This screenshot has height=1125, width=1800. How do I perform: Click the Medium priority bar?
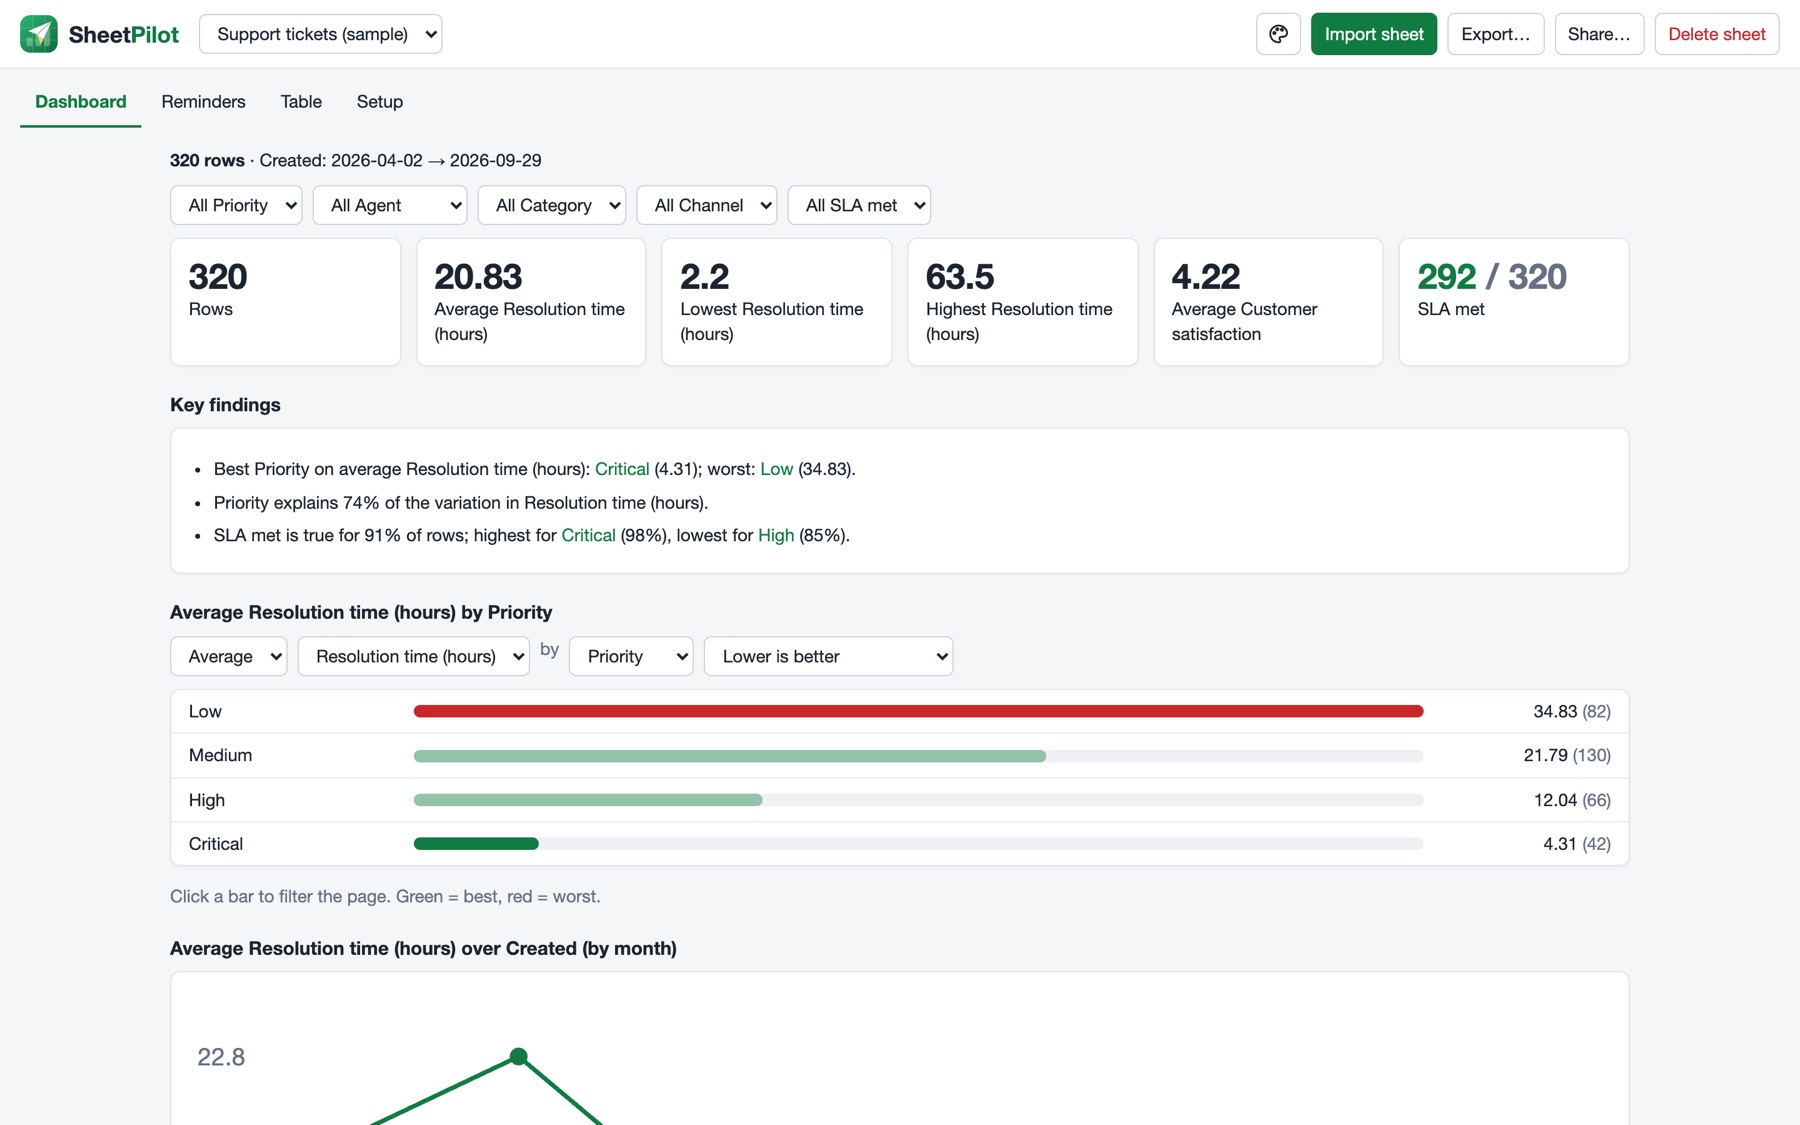point(730,756)
